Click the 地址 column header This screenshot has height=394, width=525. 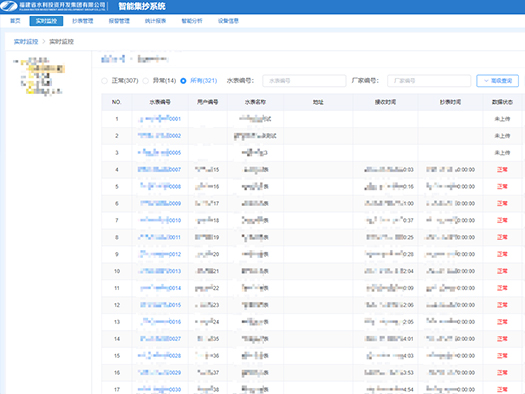tap(318, 102)
